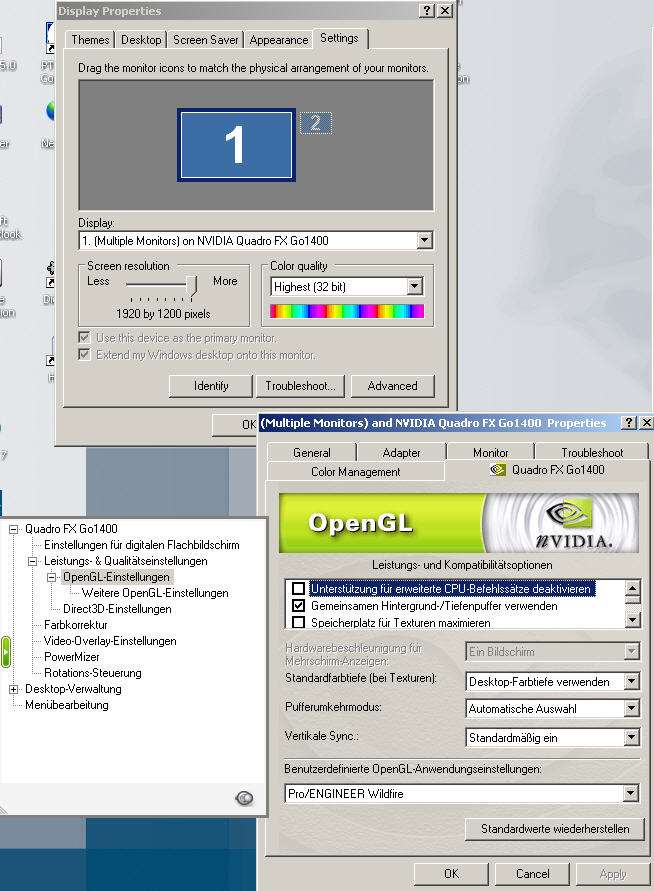Click the Advanced button
The width and height of the screenshot is (654, 891).
coord(392,386)
